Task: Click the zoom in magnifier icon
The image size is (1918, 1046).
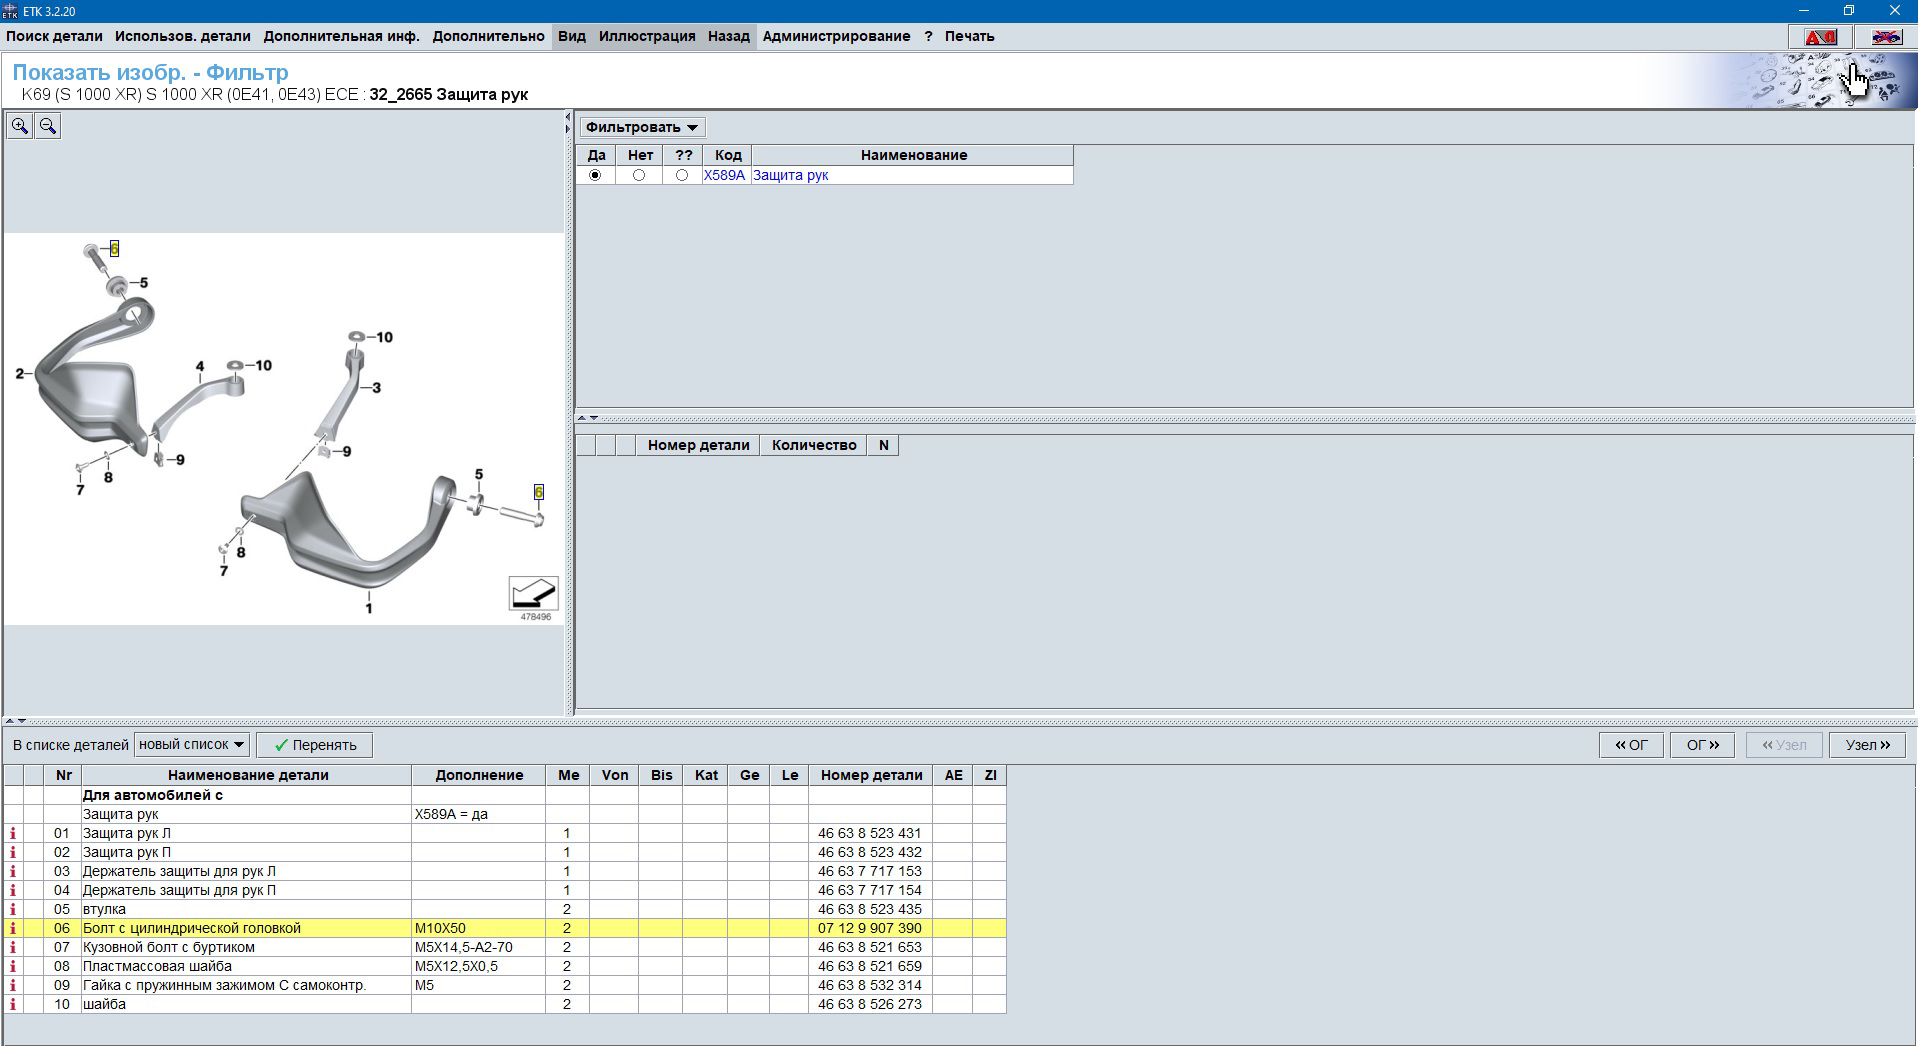Action: pyautogui.click(x=20, y=126)
